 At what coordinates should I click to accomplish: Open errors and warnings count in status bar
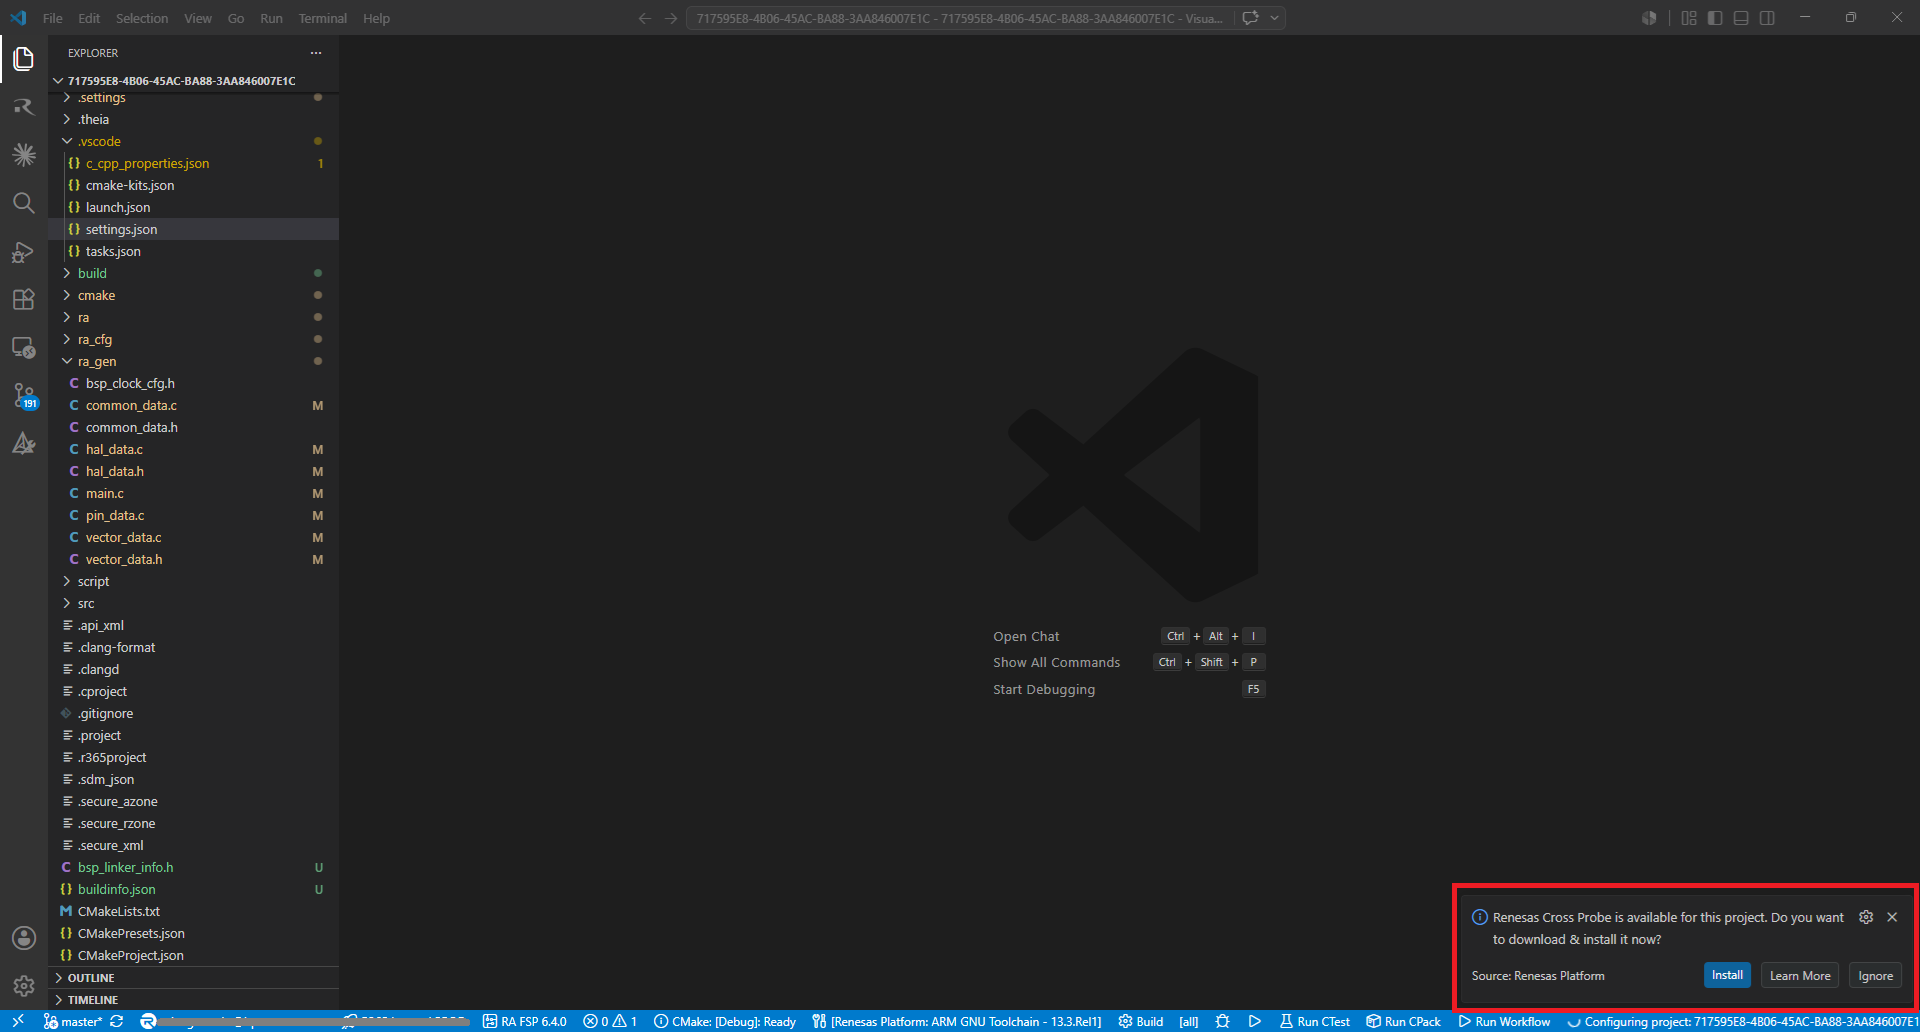click(x=610, y=1021)
